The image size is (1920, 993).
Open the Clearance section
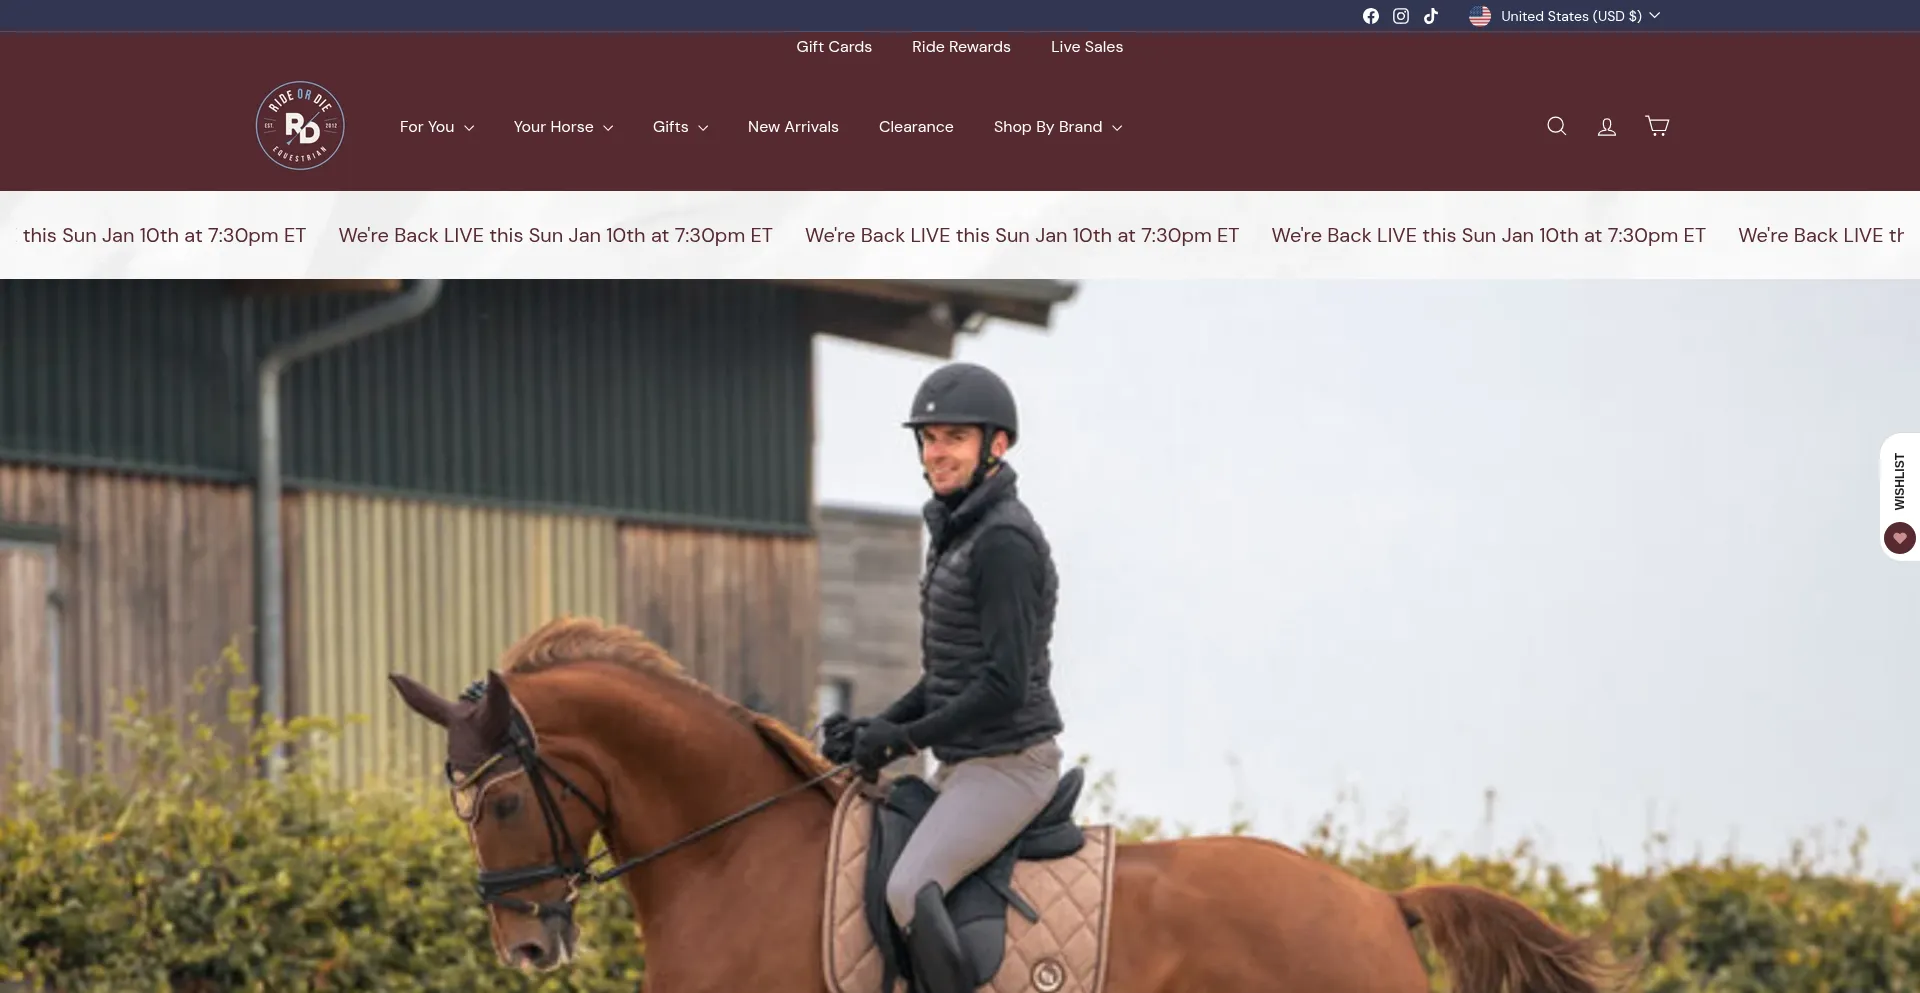click(x=916, y=127)
